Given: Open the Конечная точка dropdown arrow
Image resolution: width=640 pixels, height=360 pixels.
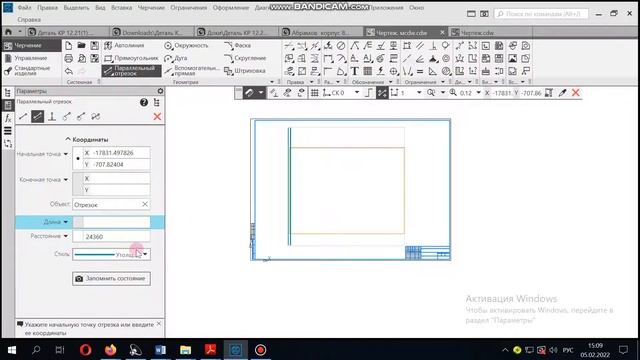Looking at the screenshot, I should (66, 180).
